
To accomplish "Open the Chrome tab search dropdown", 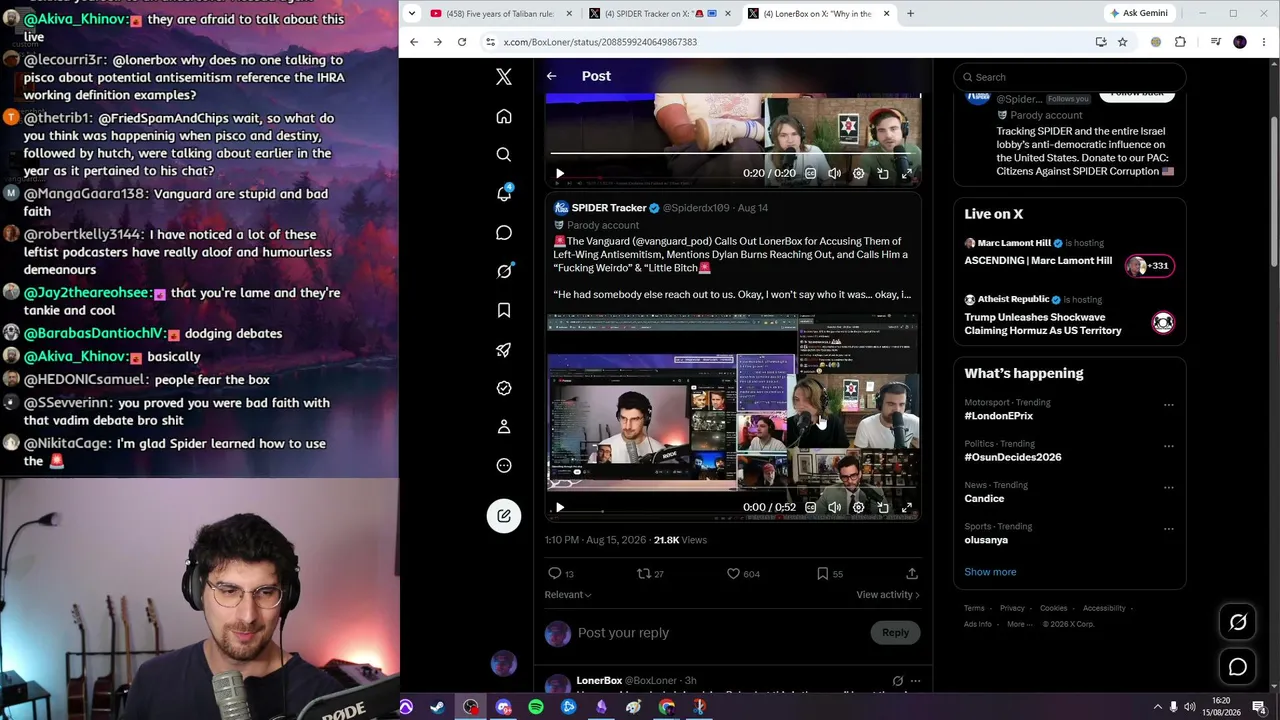I will click(412, 14).
